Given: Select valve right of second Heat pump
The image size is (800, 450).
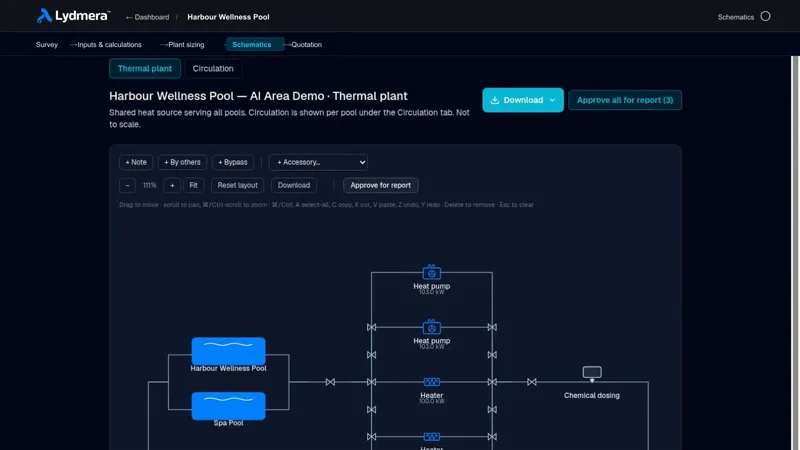Looking at the screenshot, I should point(492,327).
